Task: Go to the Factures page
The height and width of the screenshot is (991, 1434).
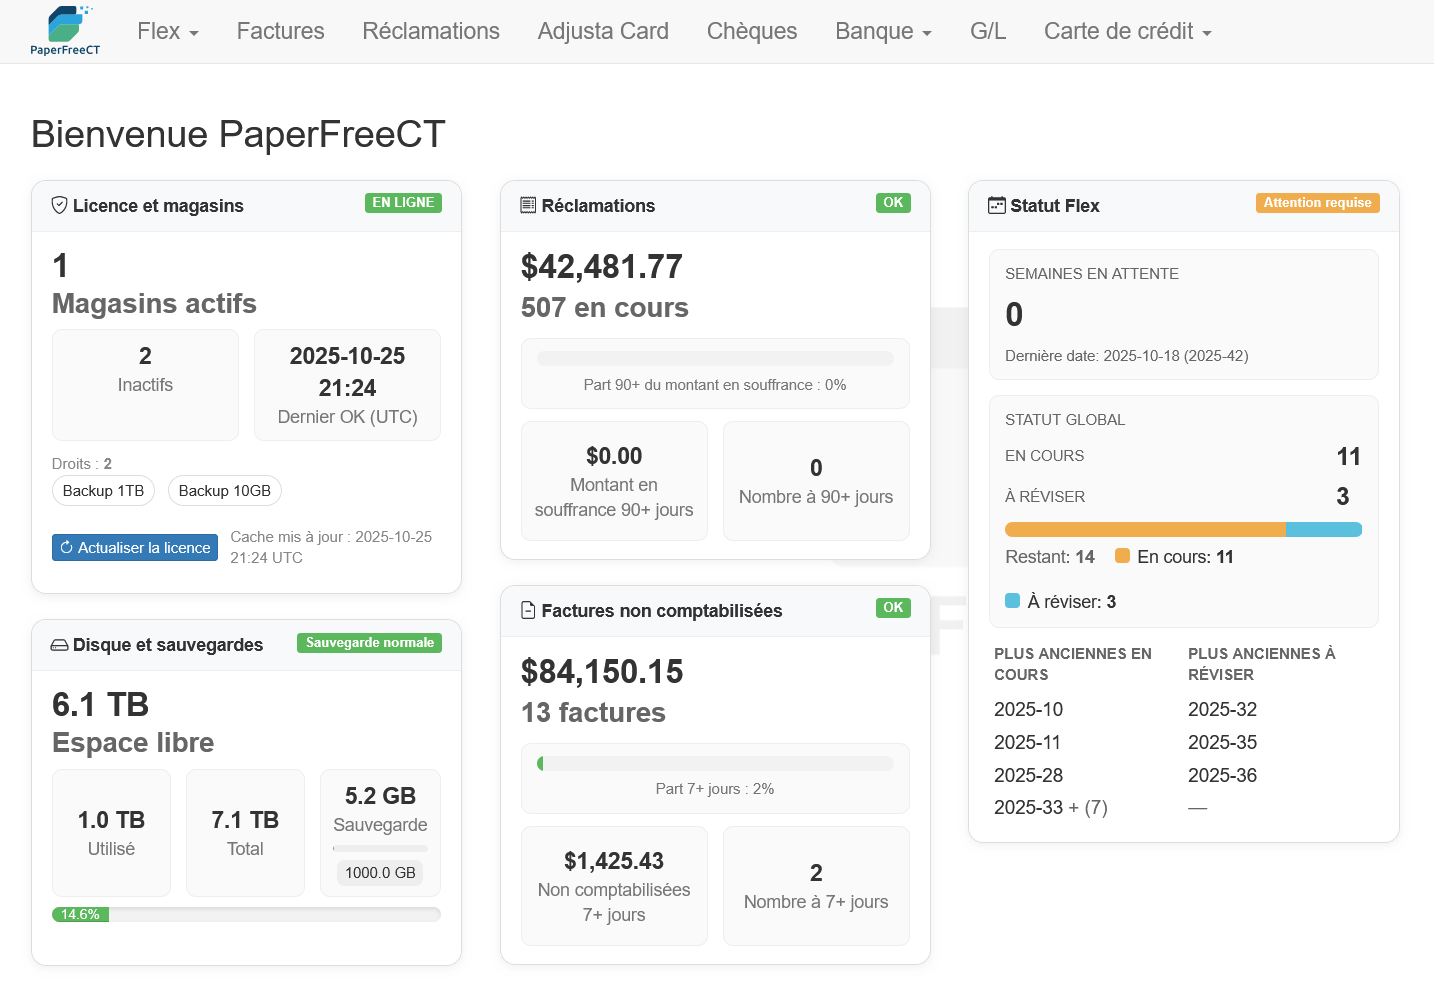Action: tap(280, 31)
